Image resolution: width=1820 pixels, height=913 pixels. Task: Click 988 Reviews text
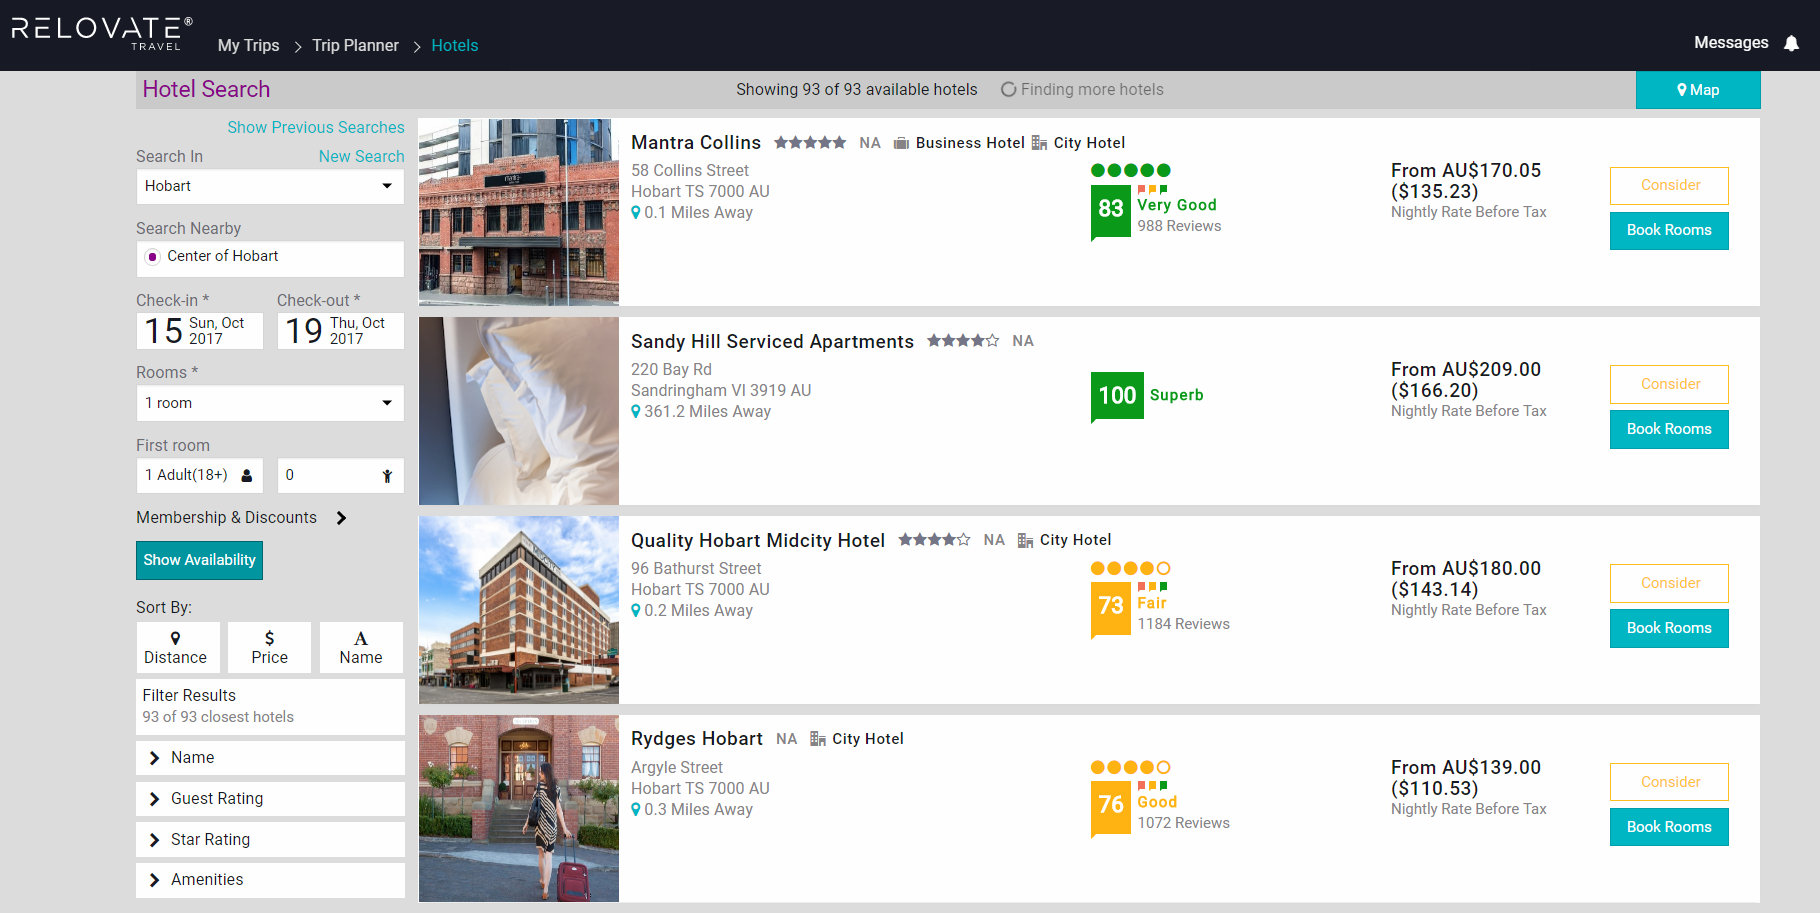(x=1179, y=227)
